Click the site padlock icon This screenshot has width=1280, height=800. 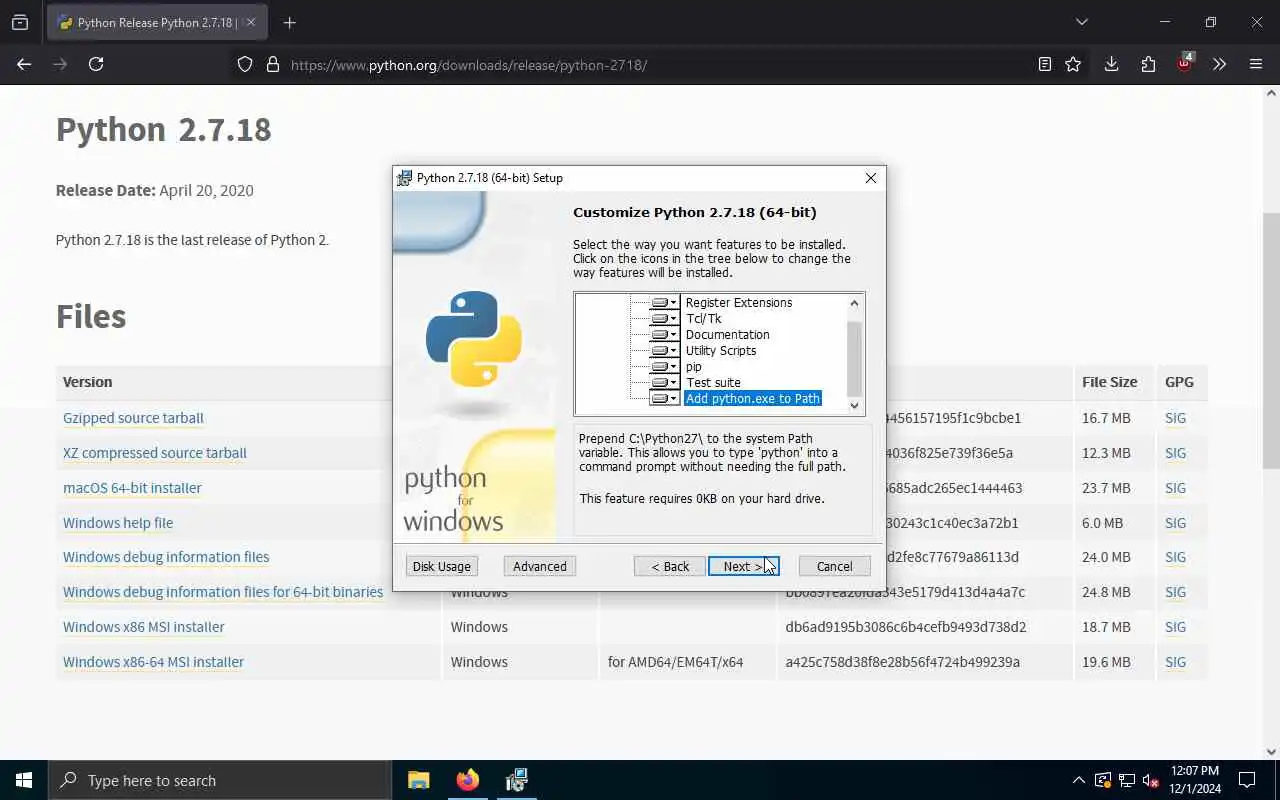(272, 64)
